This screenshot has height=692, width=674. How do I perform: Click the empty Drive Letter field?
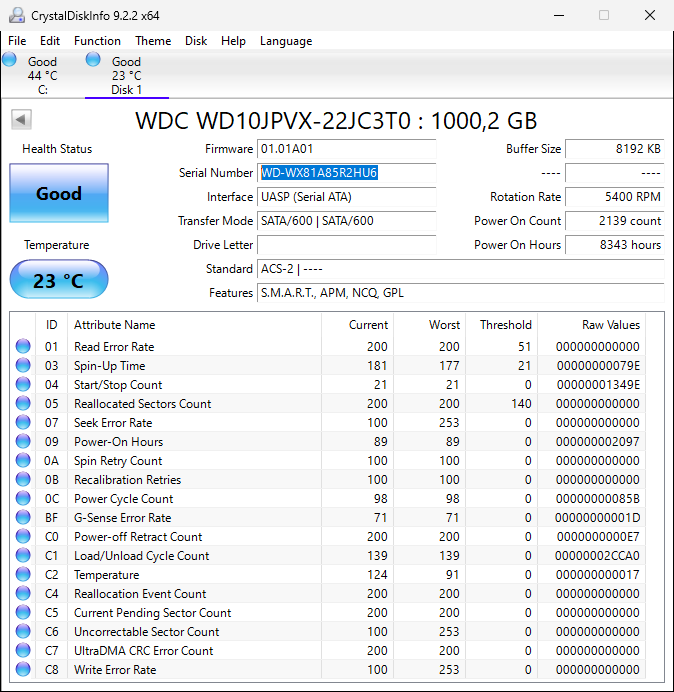[346, 245]
